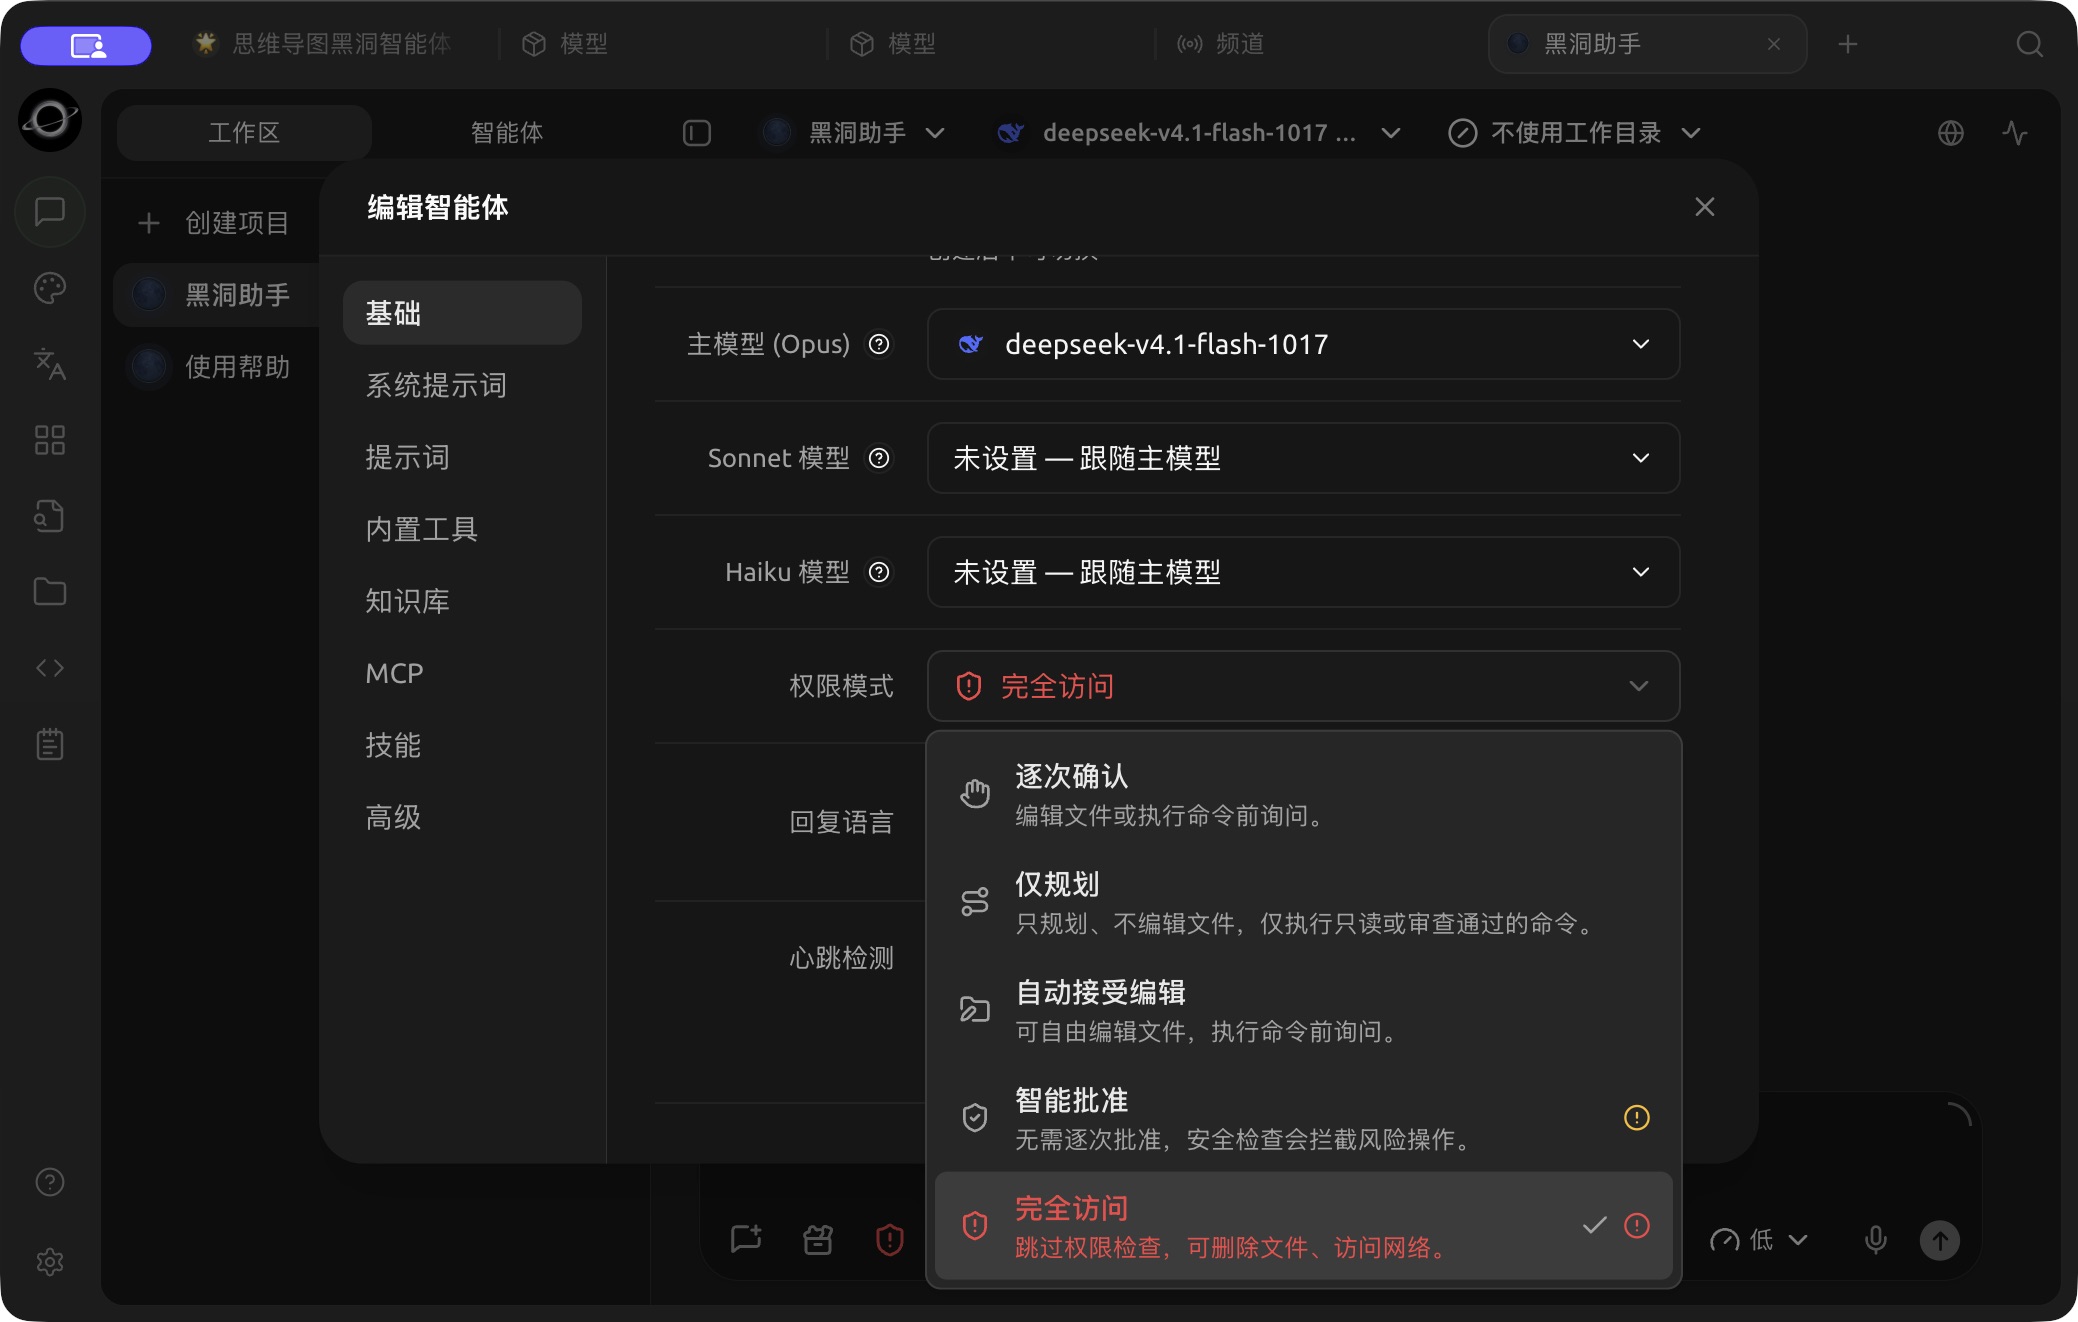
Task: Expand the 不使用工作目录 dropdown
Action: tap(1574, 133)
